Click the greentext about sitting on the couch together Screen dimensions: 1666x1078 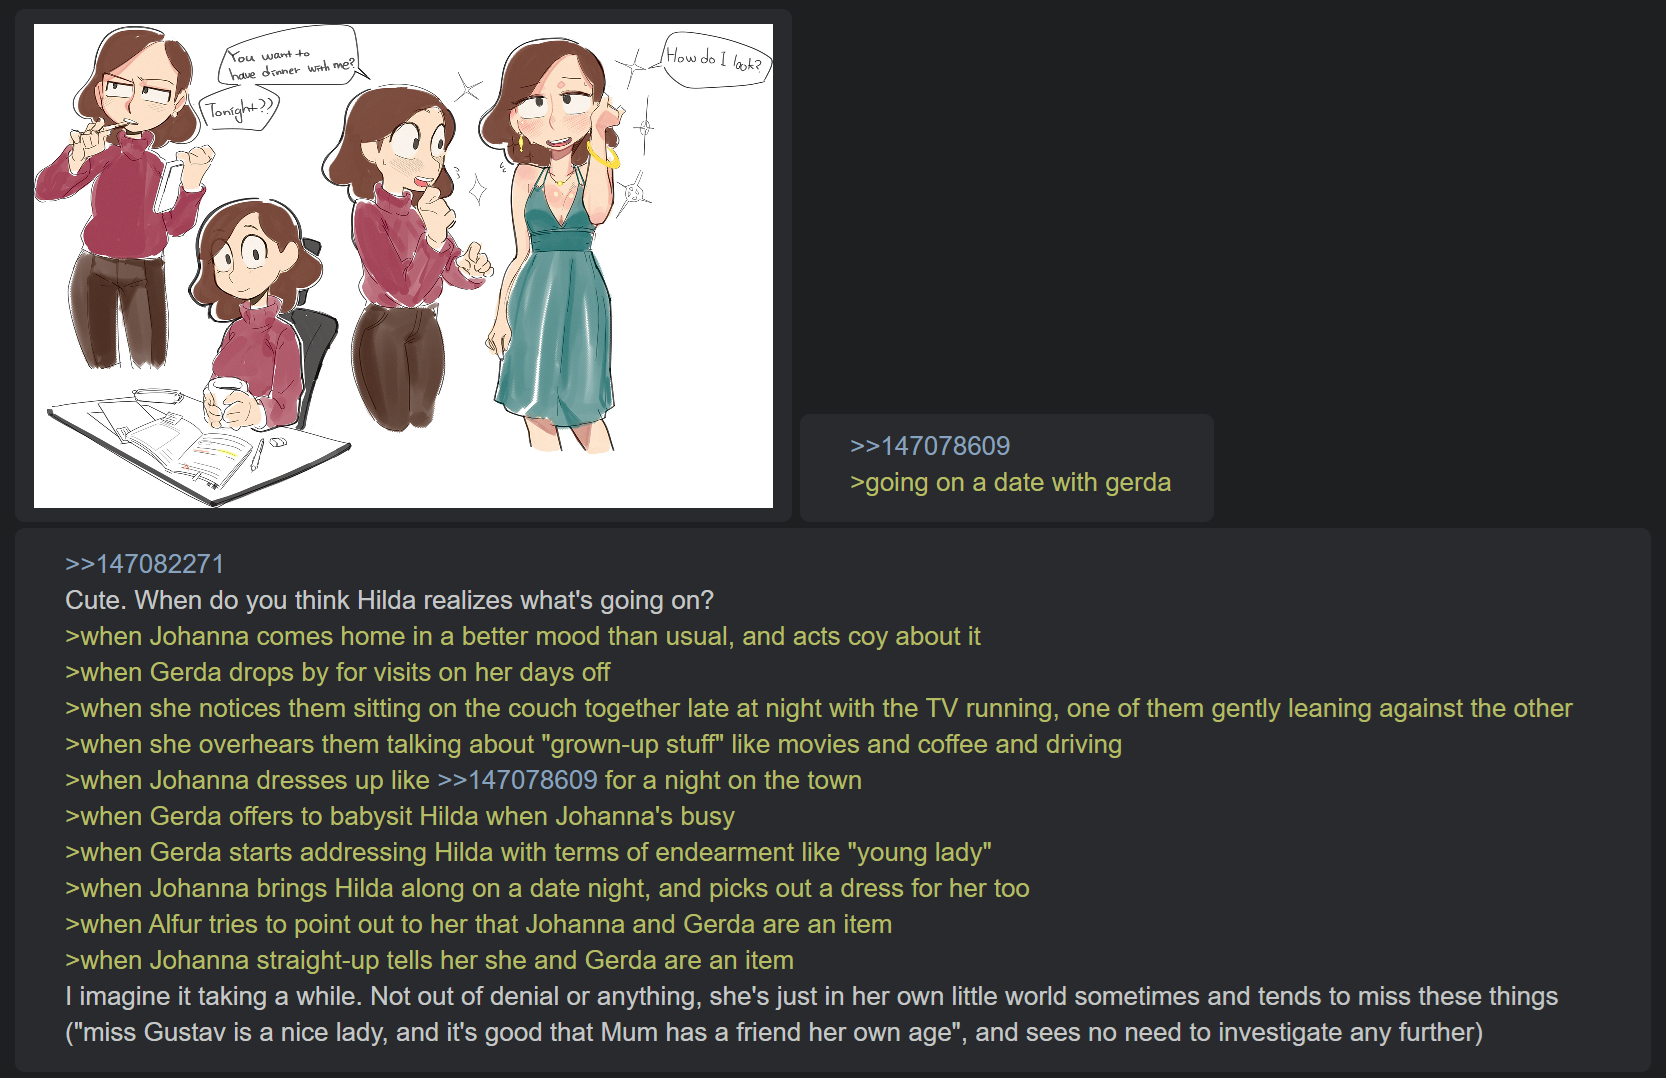tap(819, 708)
